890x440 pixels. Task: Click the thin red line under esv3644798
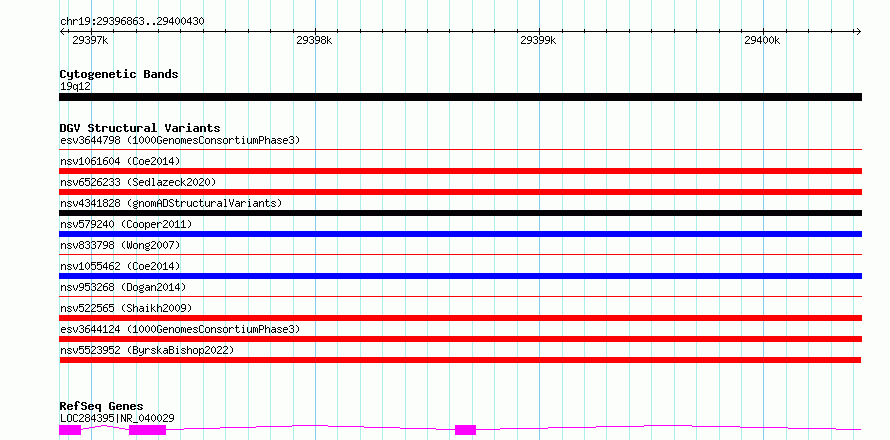pyautogui.click(x=460, y=150)
